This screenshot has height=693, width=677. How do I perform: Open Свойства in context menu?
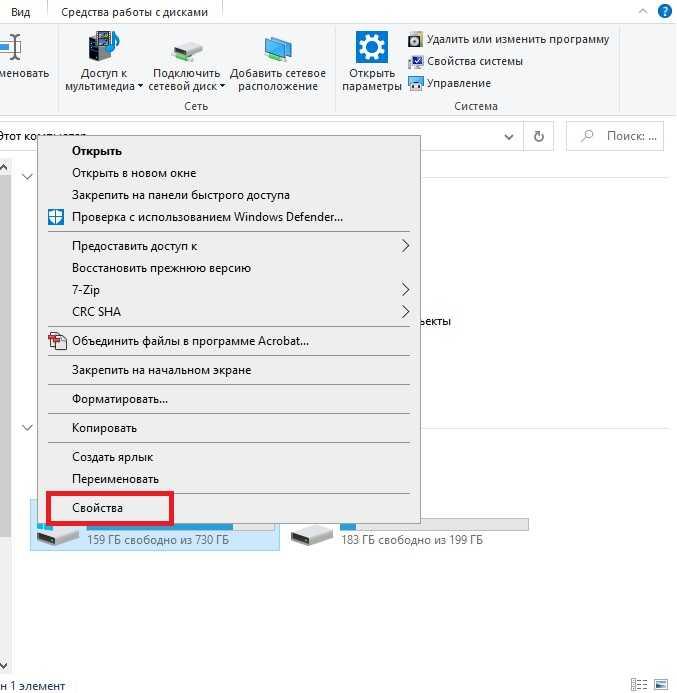click(x=229, y=508)
